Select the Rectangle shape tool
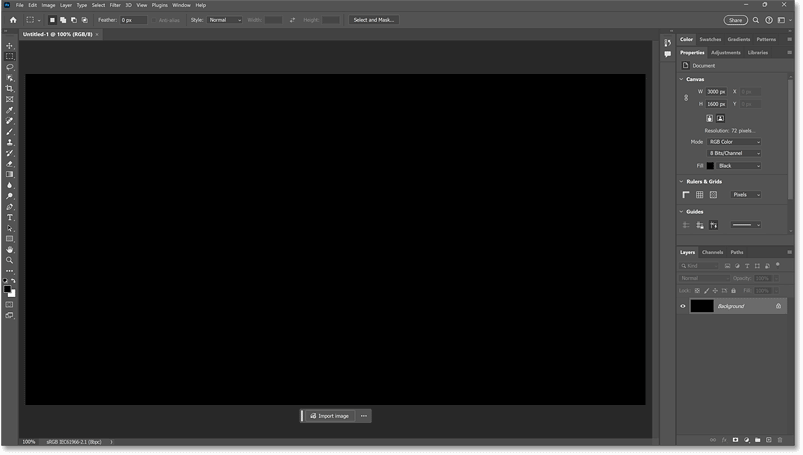The image size is (803, 455). click(x=10, y=239)
